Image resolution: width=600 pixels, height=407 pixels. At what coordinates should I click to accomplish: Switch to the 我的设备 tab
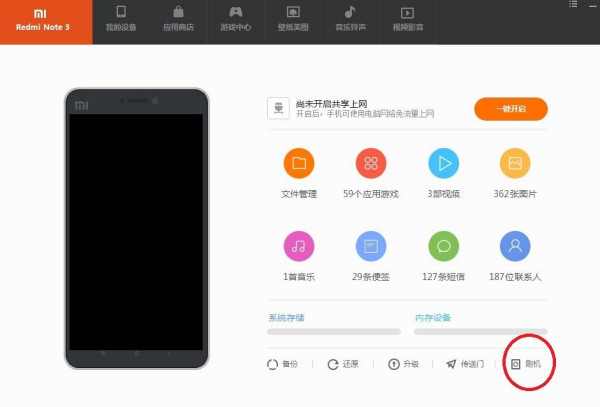[x=121, y=19]
